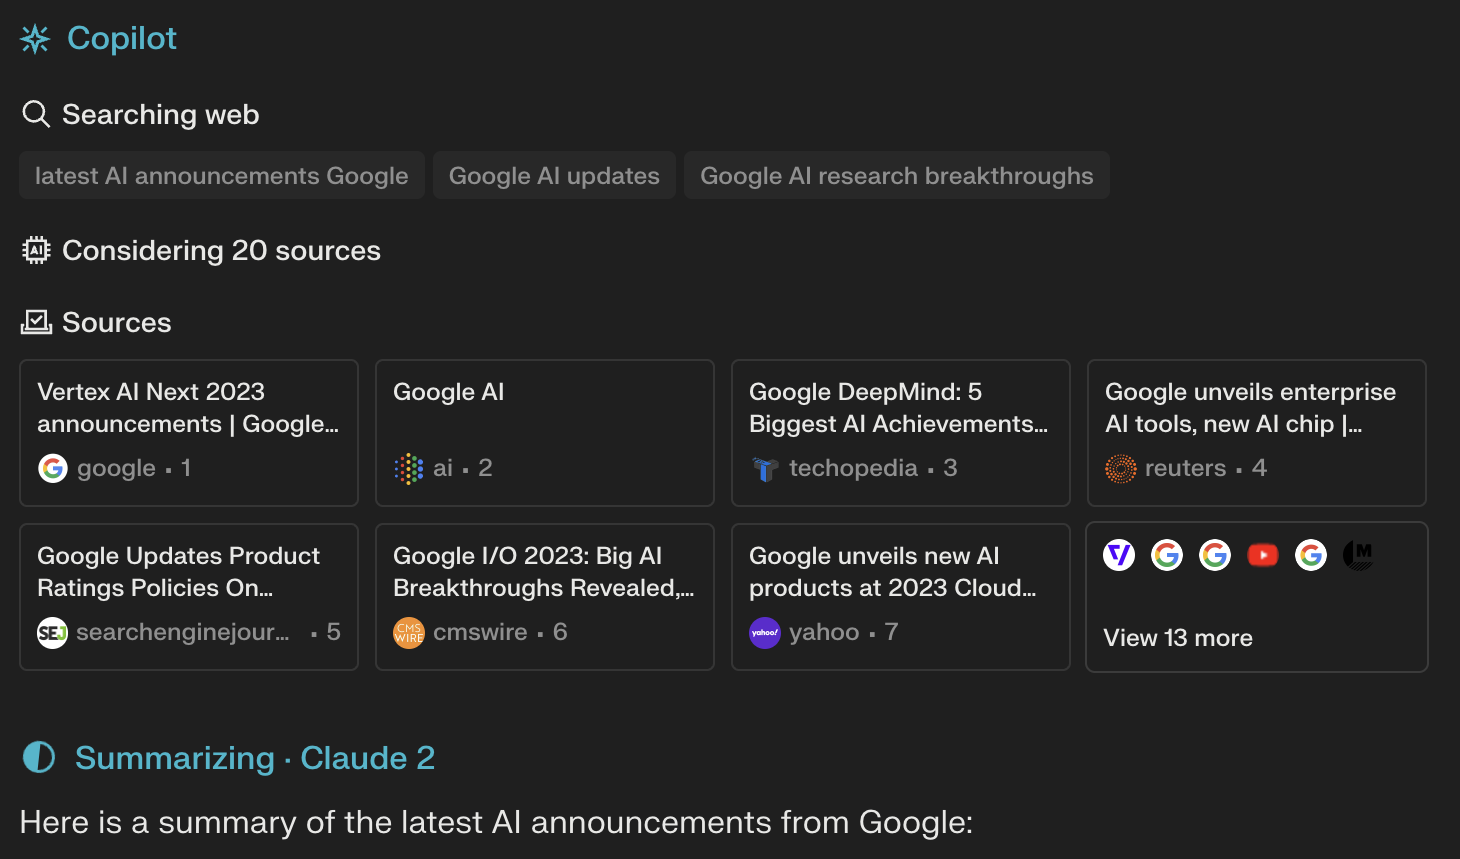Select the "Google AI updates" query chip
Viewport: 1460px width, 859px height.
coord(554,175)
